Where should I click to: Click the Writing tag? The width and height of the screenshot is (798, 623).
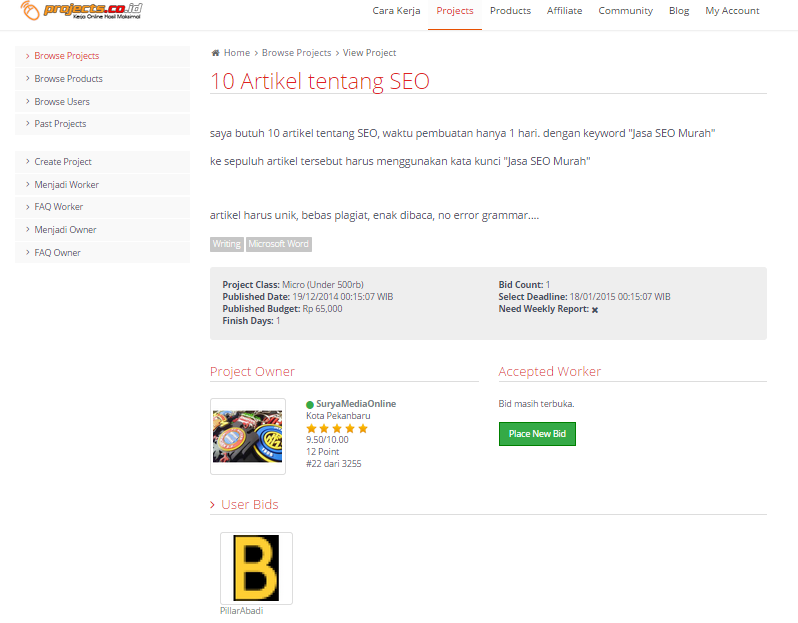click(227, 244)
